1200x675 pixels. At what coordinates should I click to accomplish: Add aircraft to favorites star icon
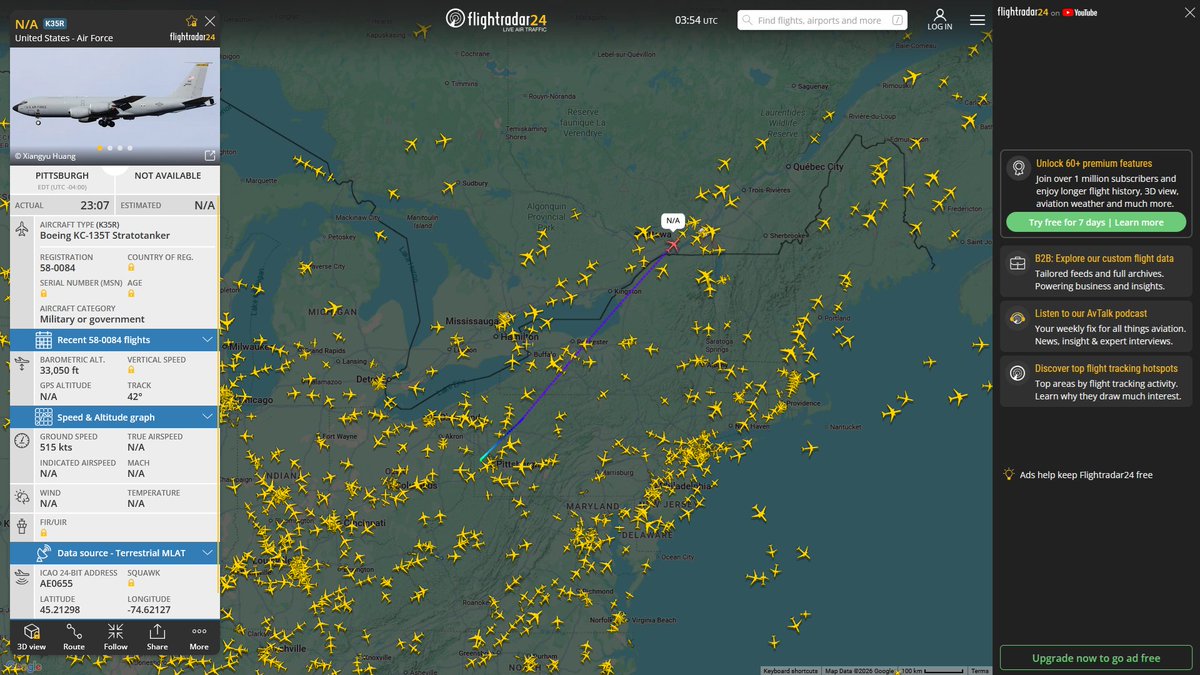192,21
